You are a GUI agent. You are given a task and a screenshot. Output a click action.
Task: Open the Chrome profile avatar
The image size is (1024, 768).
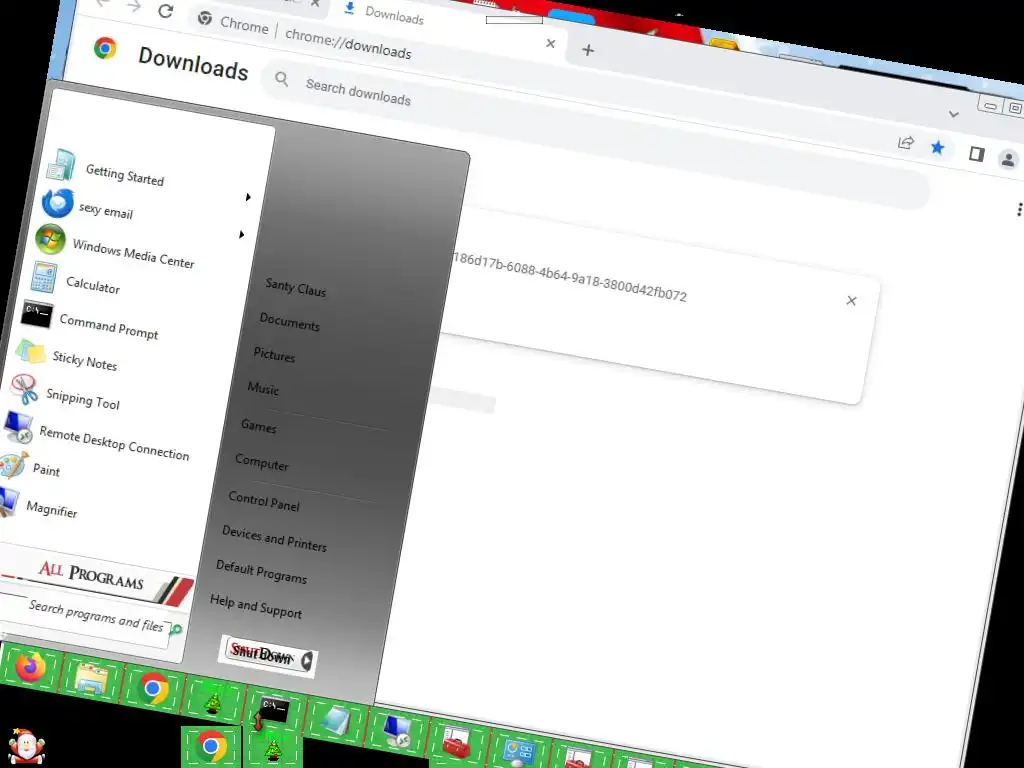1008,159
